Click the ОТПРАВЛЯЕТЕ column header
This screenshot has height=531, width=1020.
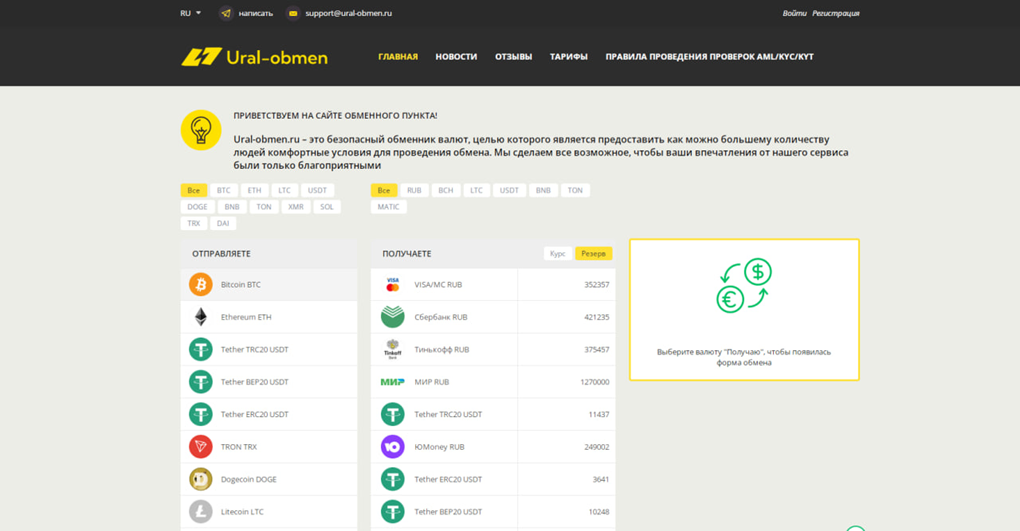click(x=221, y=254)
